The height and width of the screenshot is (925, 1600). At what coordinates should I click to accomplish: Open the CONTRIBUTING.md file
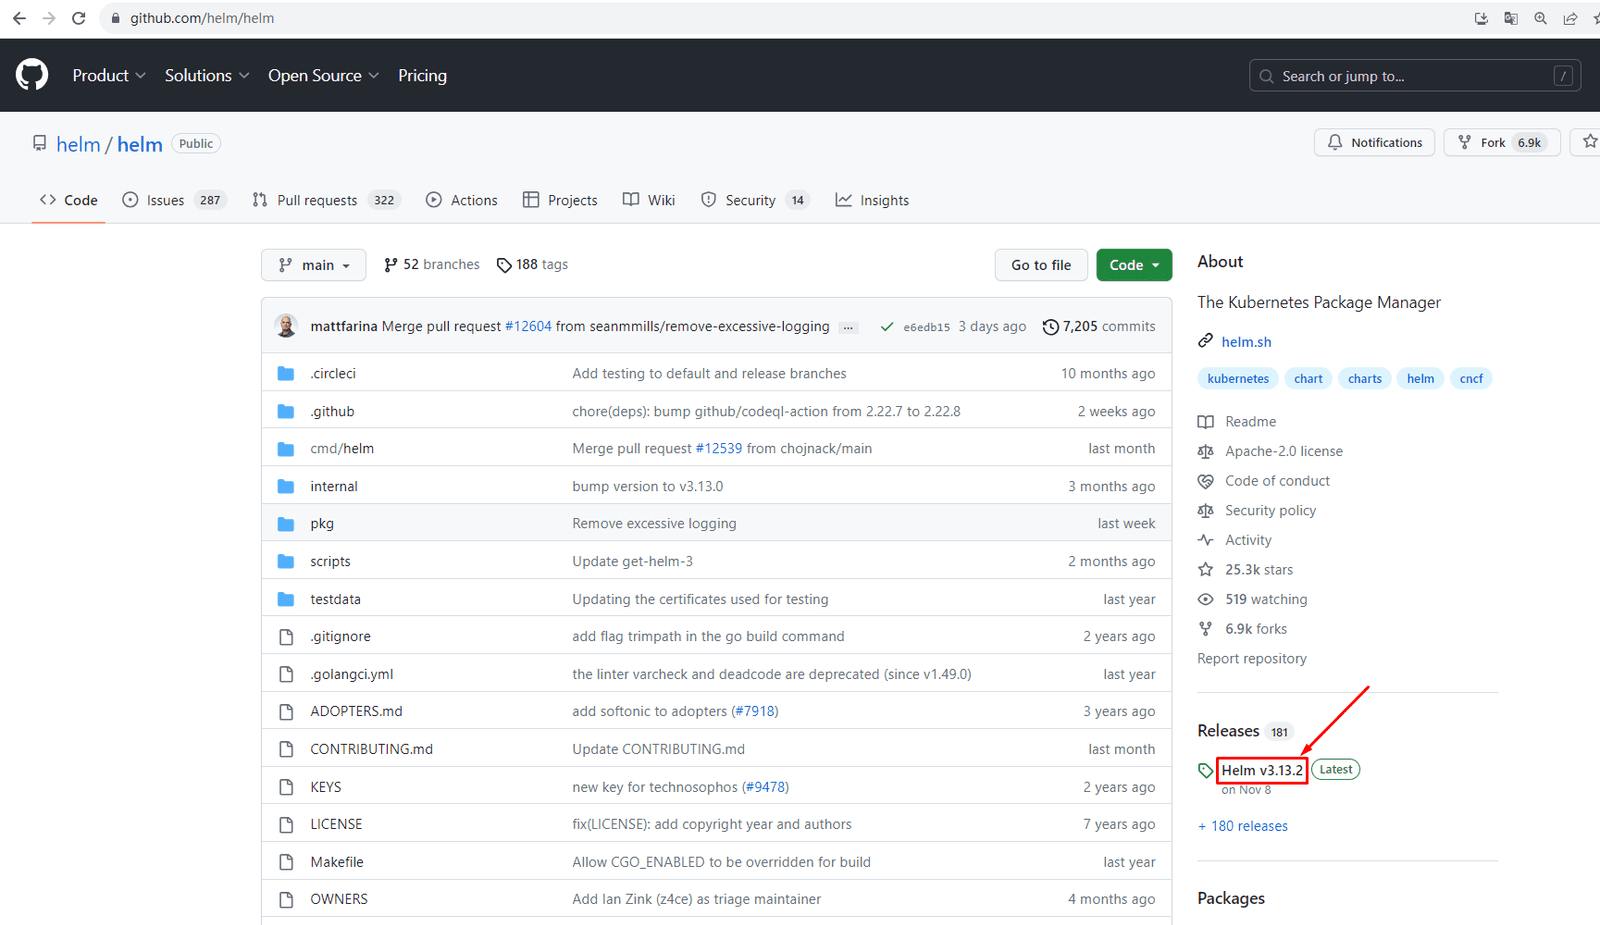pyautogui.click(x=371, y=749)
